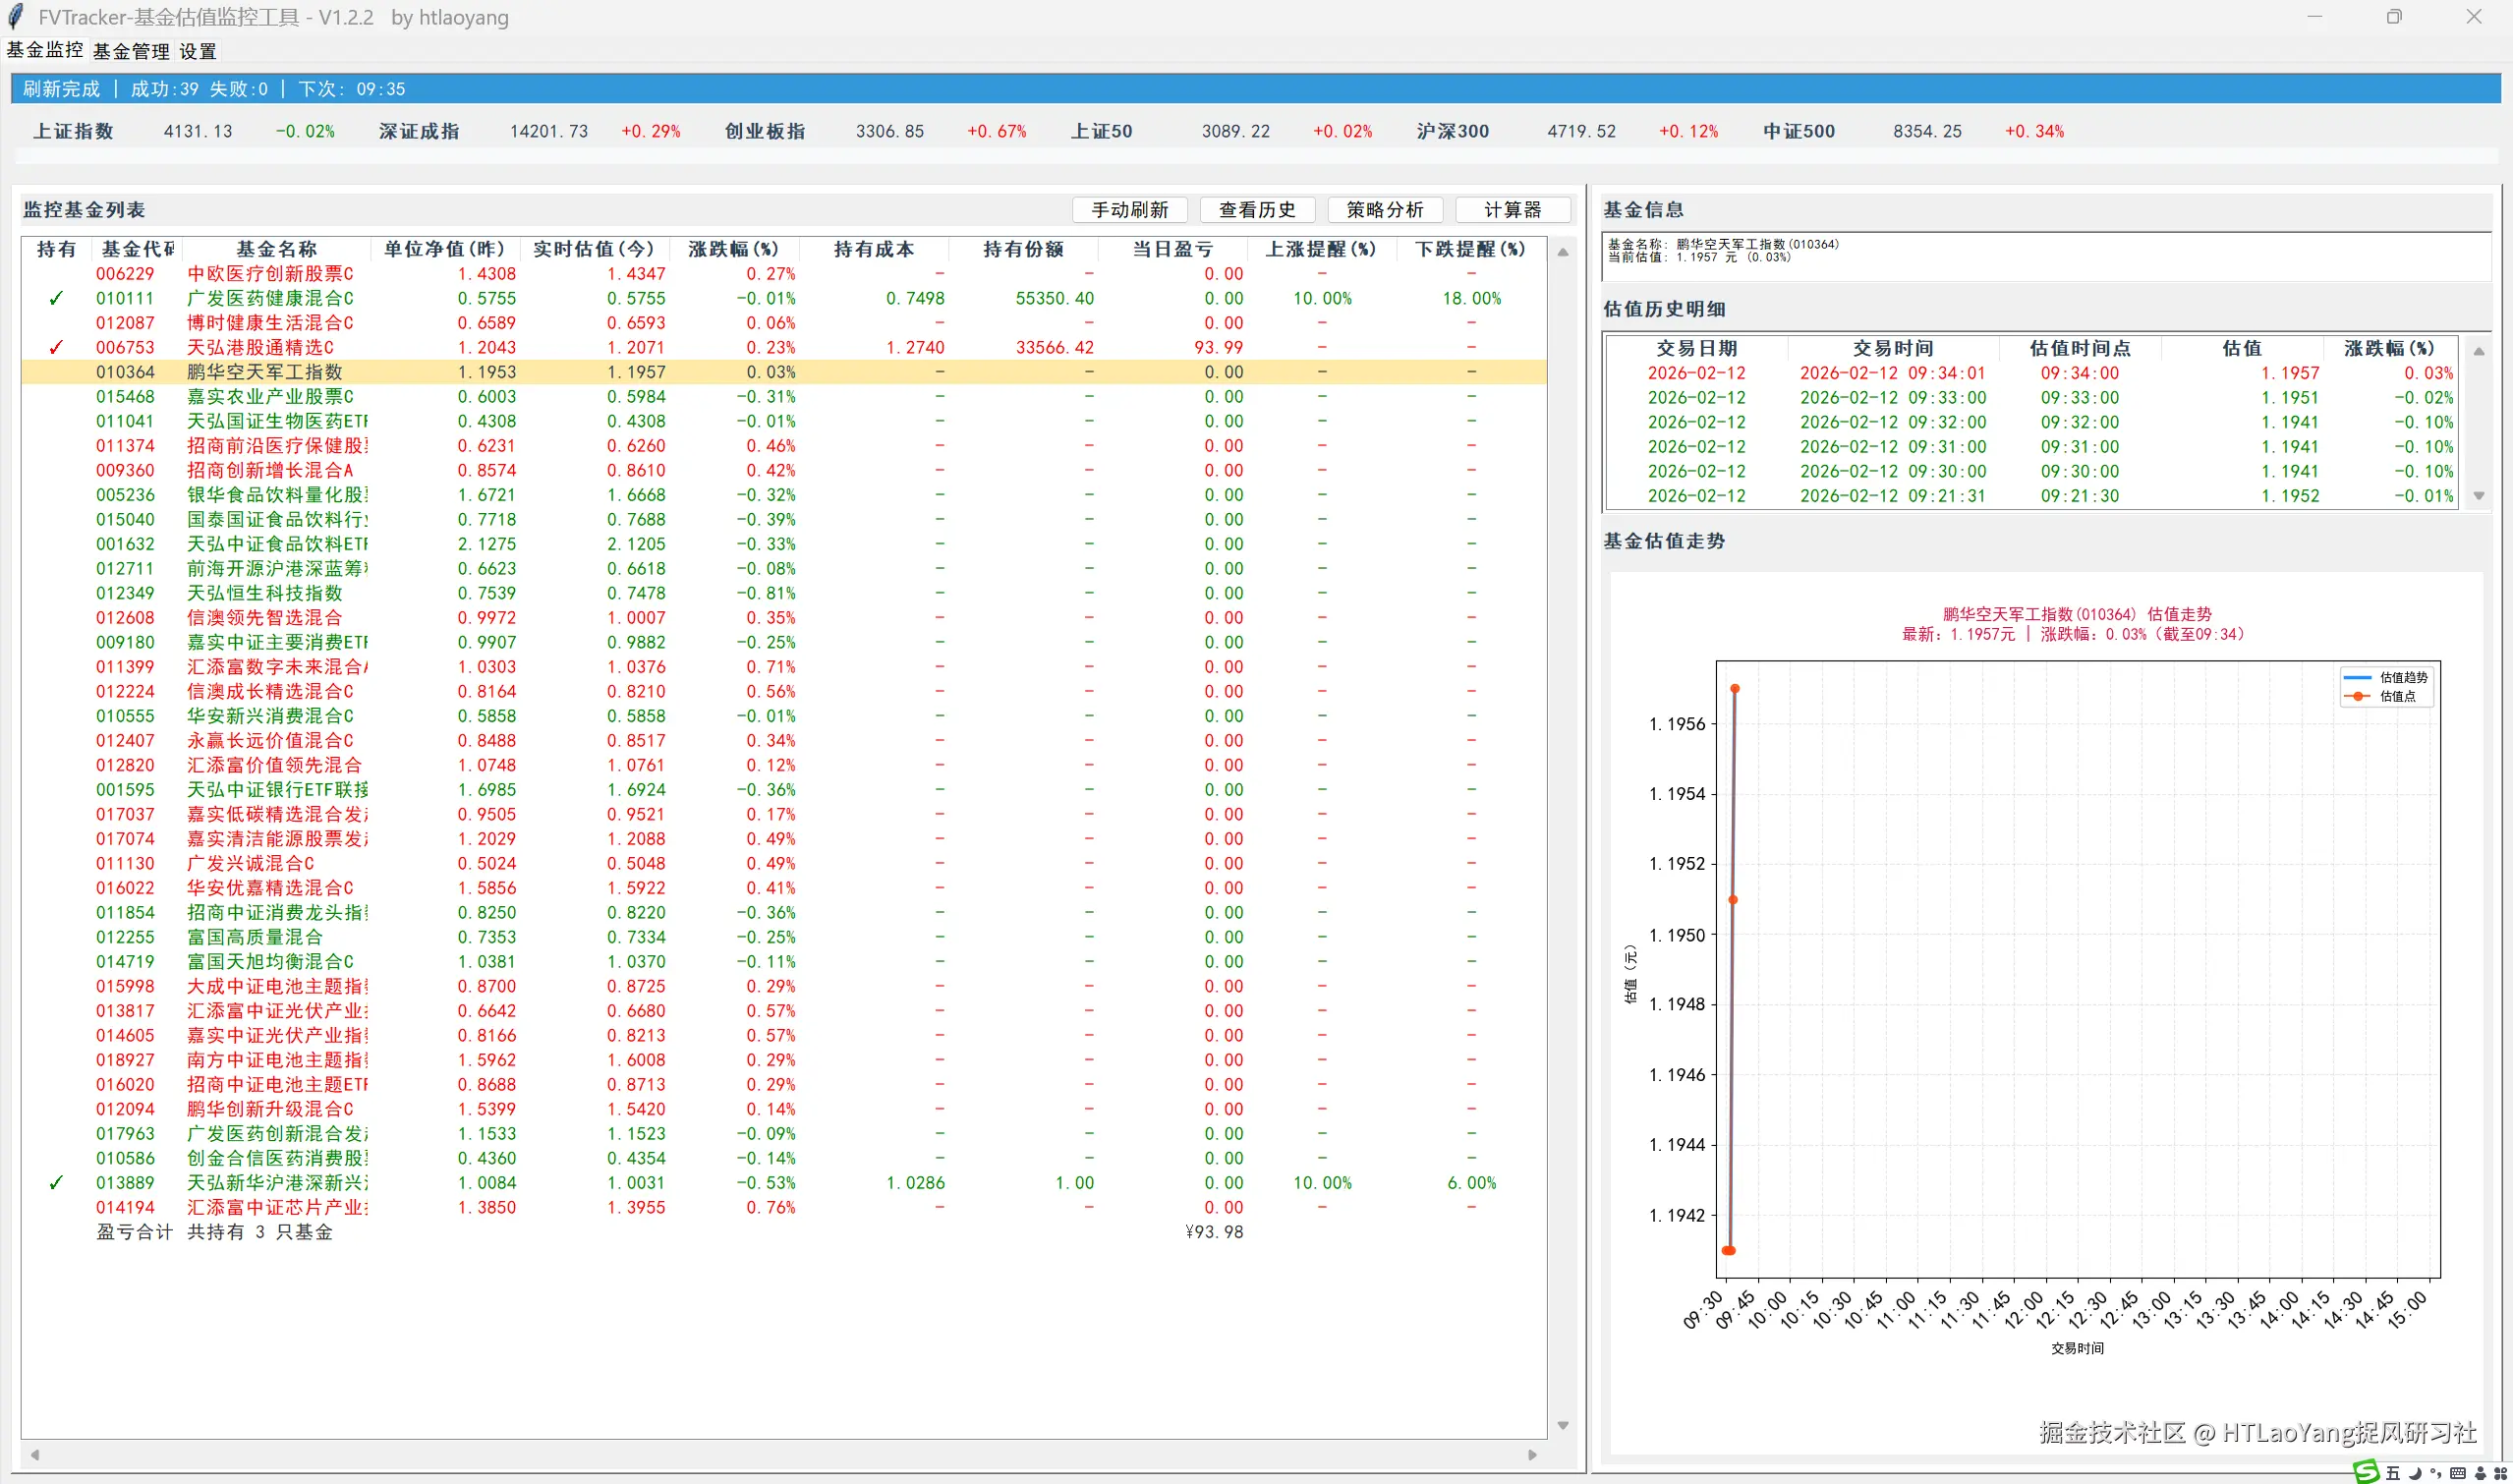This screenshot has height=1484, width=2513.
Task: Toggle the red checkmark for fund 006753
Action: (56, 348)
